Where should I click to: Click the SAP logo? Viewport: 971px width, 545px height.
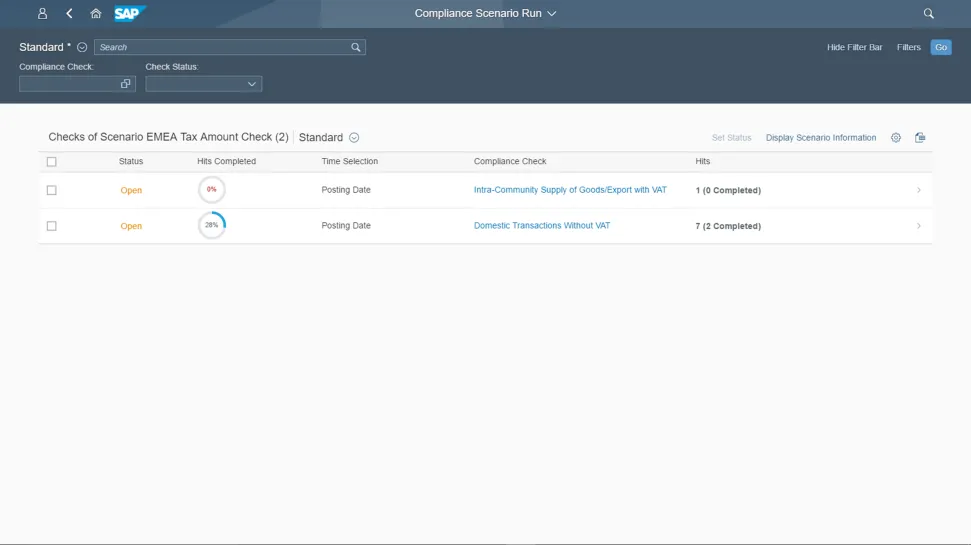[128, 14]
